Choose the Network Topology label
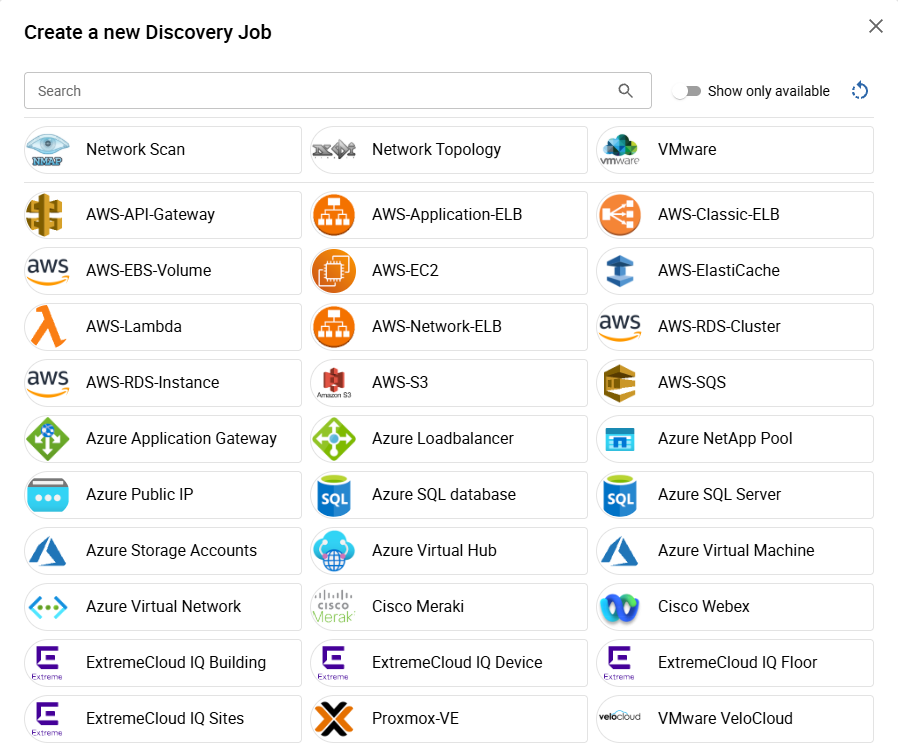 click(436, 149)
